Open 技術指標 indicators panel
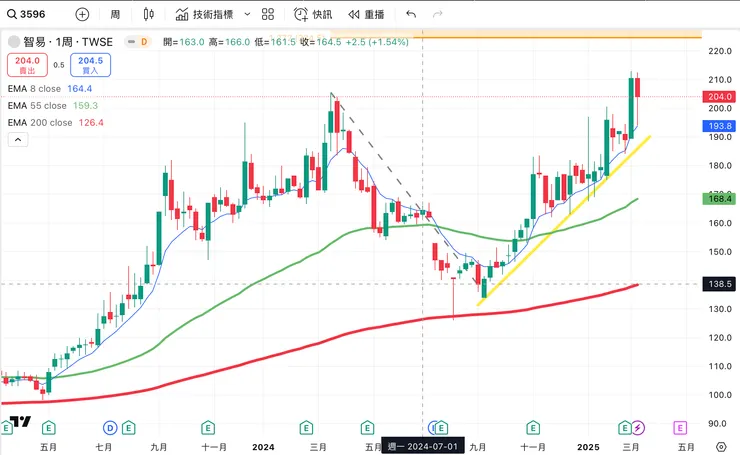Viewport: 740px width, 455px height. tap(204, 14)
